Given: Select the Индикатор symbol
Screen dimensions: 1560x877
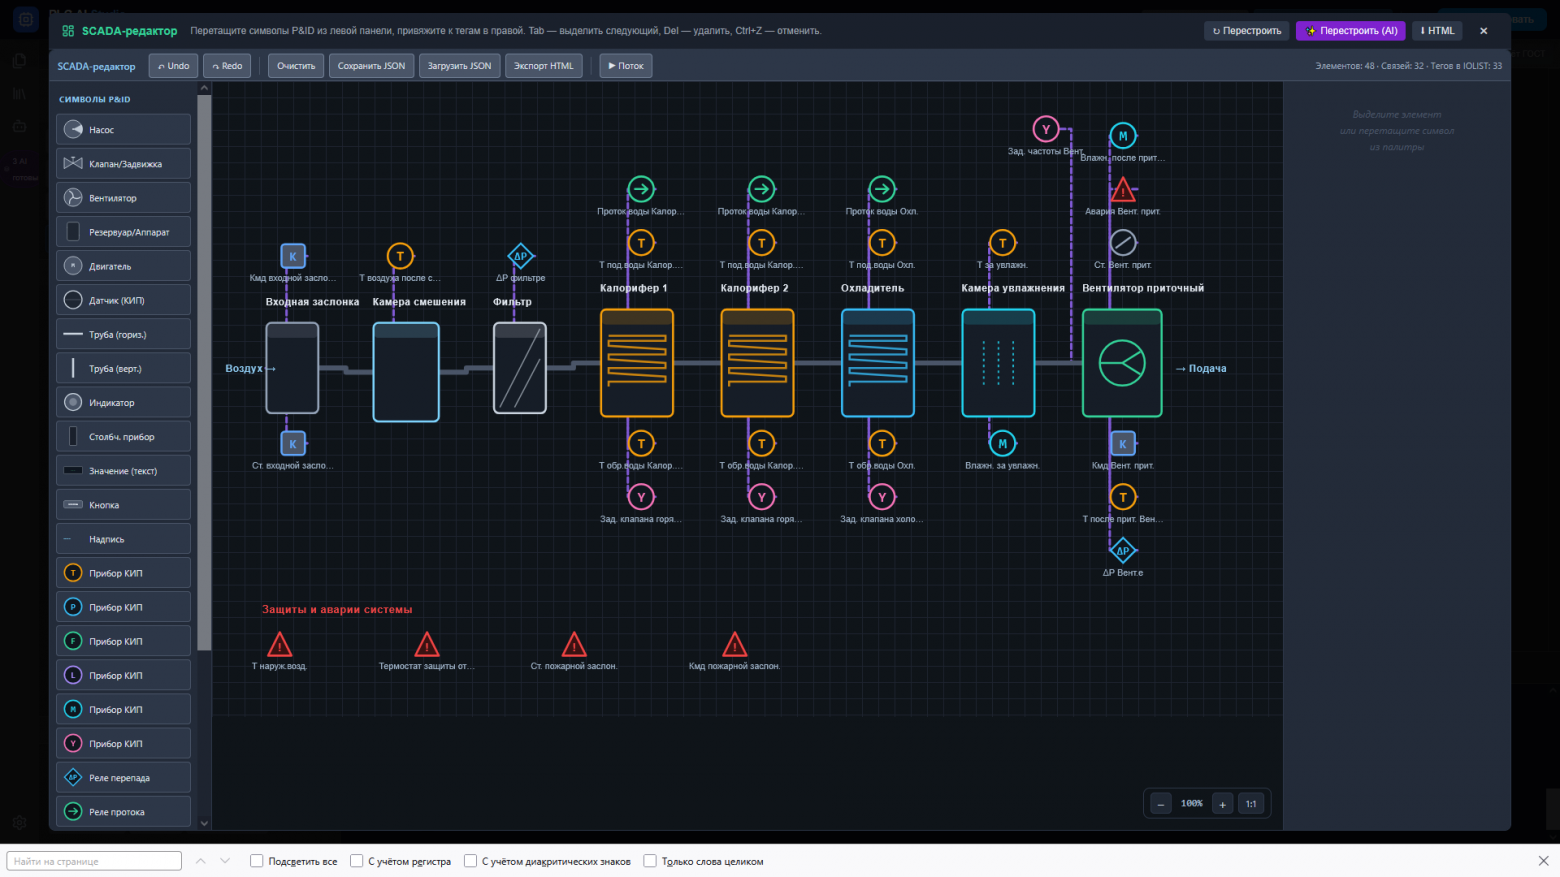Looking at the screenshot, I should pos(123,402).
